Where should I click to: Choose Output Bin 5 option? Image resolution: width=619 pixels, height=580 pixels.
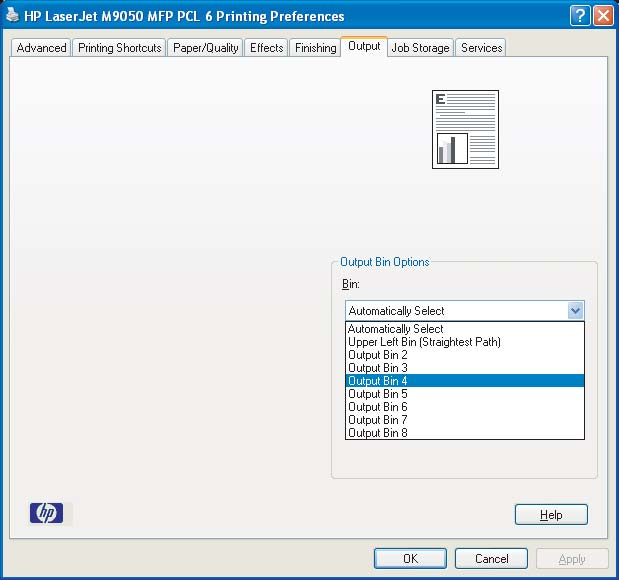[465, 394]
